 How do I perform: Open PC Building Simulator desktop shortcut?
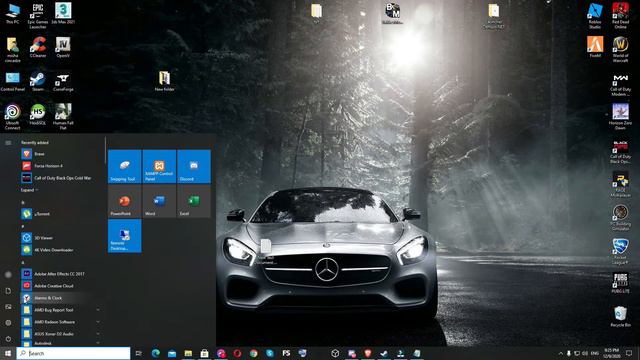[x=620, y=218]
